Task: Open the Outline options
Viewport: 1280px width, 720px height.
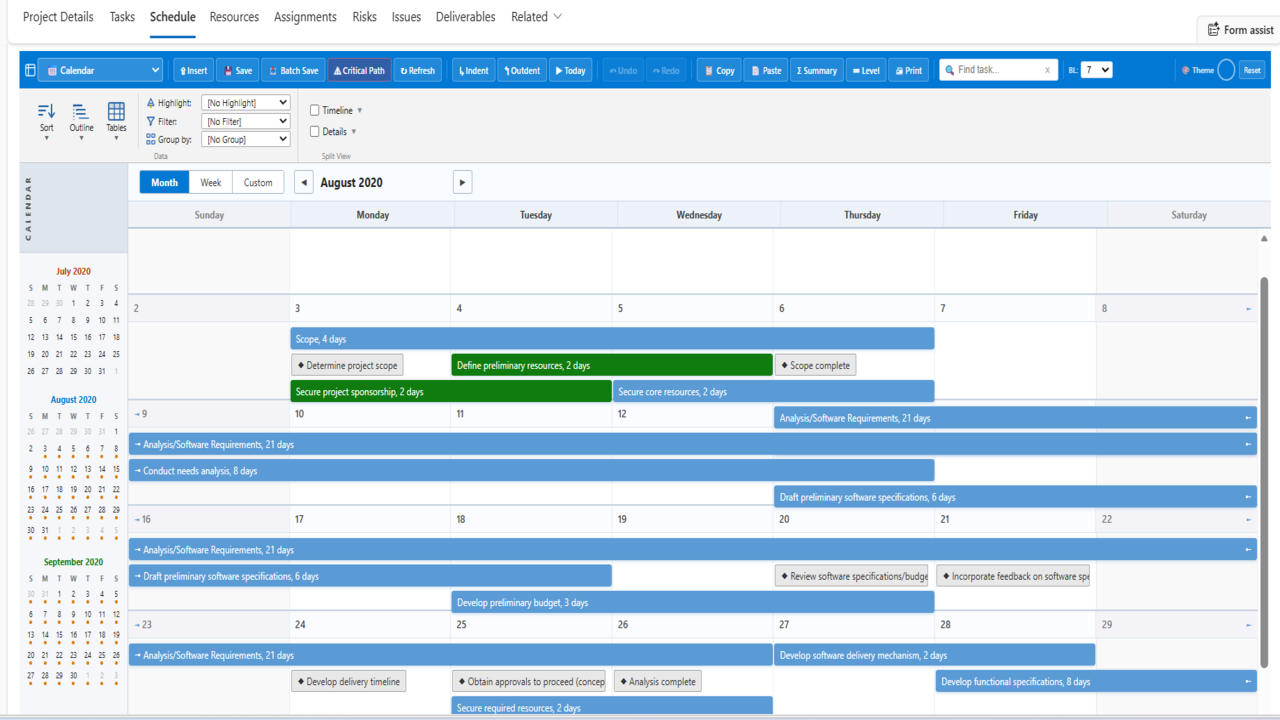Action: point(81,120)
